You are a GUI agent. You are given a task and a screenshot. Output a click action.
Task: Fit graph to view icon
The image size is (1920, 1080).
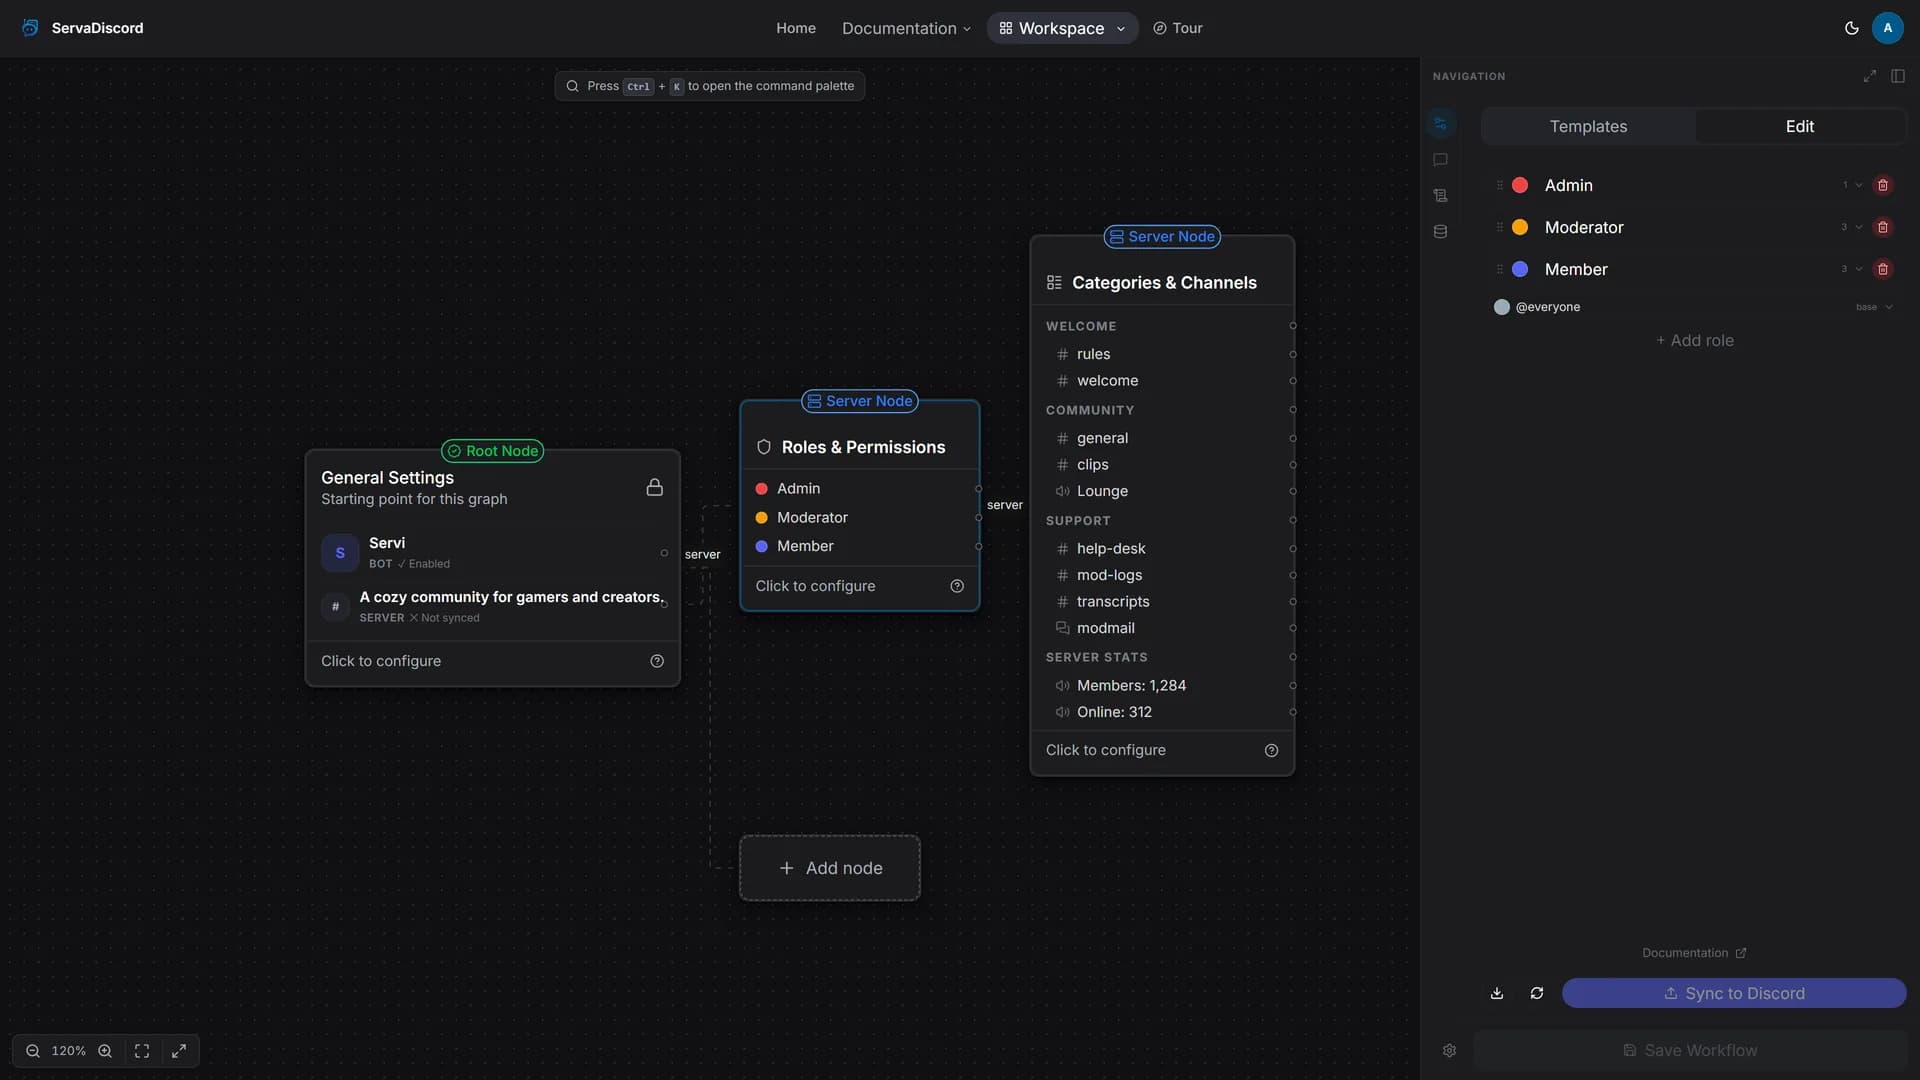point(142,1051)
